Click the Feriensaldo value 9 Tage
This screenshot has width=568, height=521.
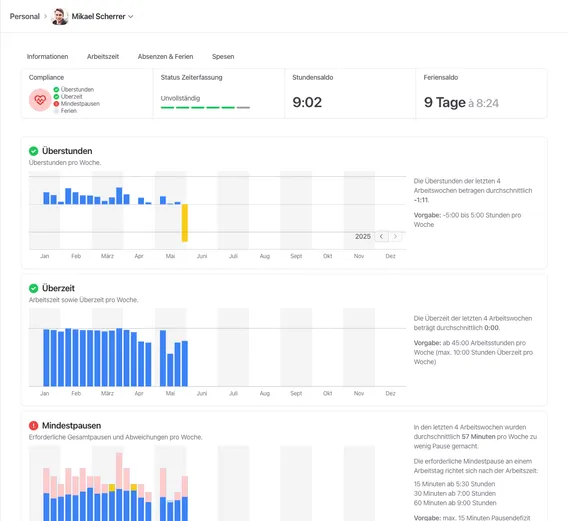[x=445, y=103]
